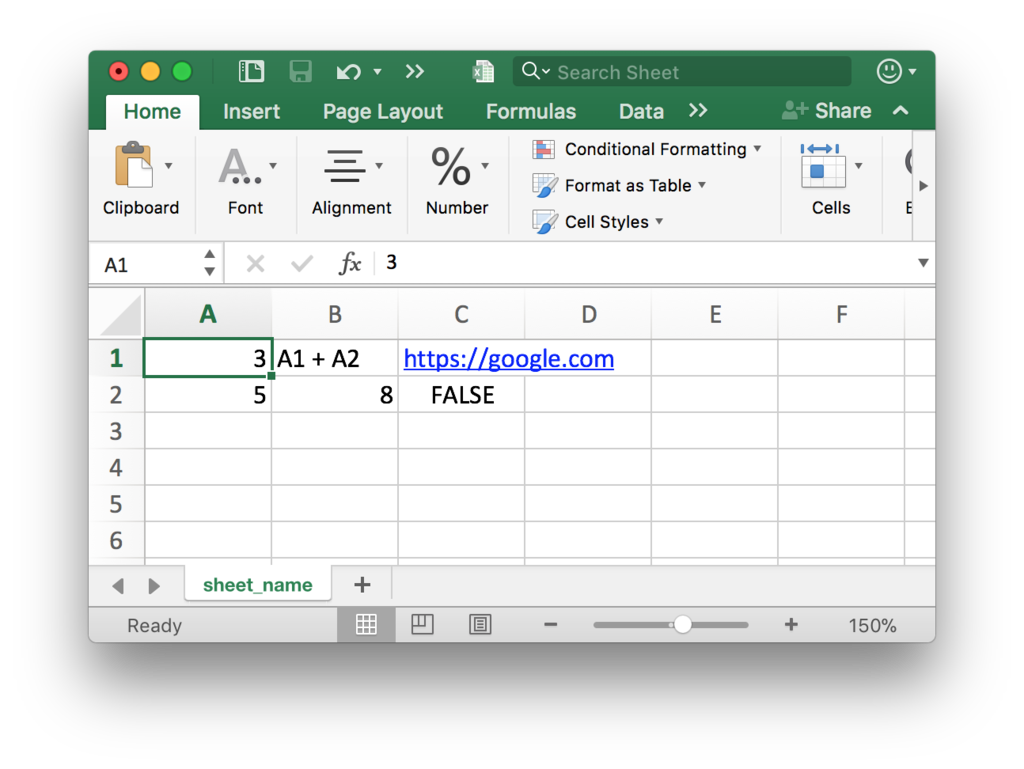Select column E header
This screenshot has height=769, width=1024.
[715, 314]
